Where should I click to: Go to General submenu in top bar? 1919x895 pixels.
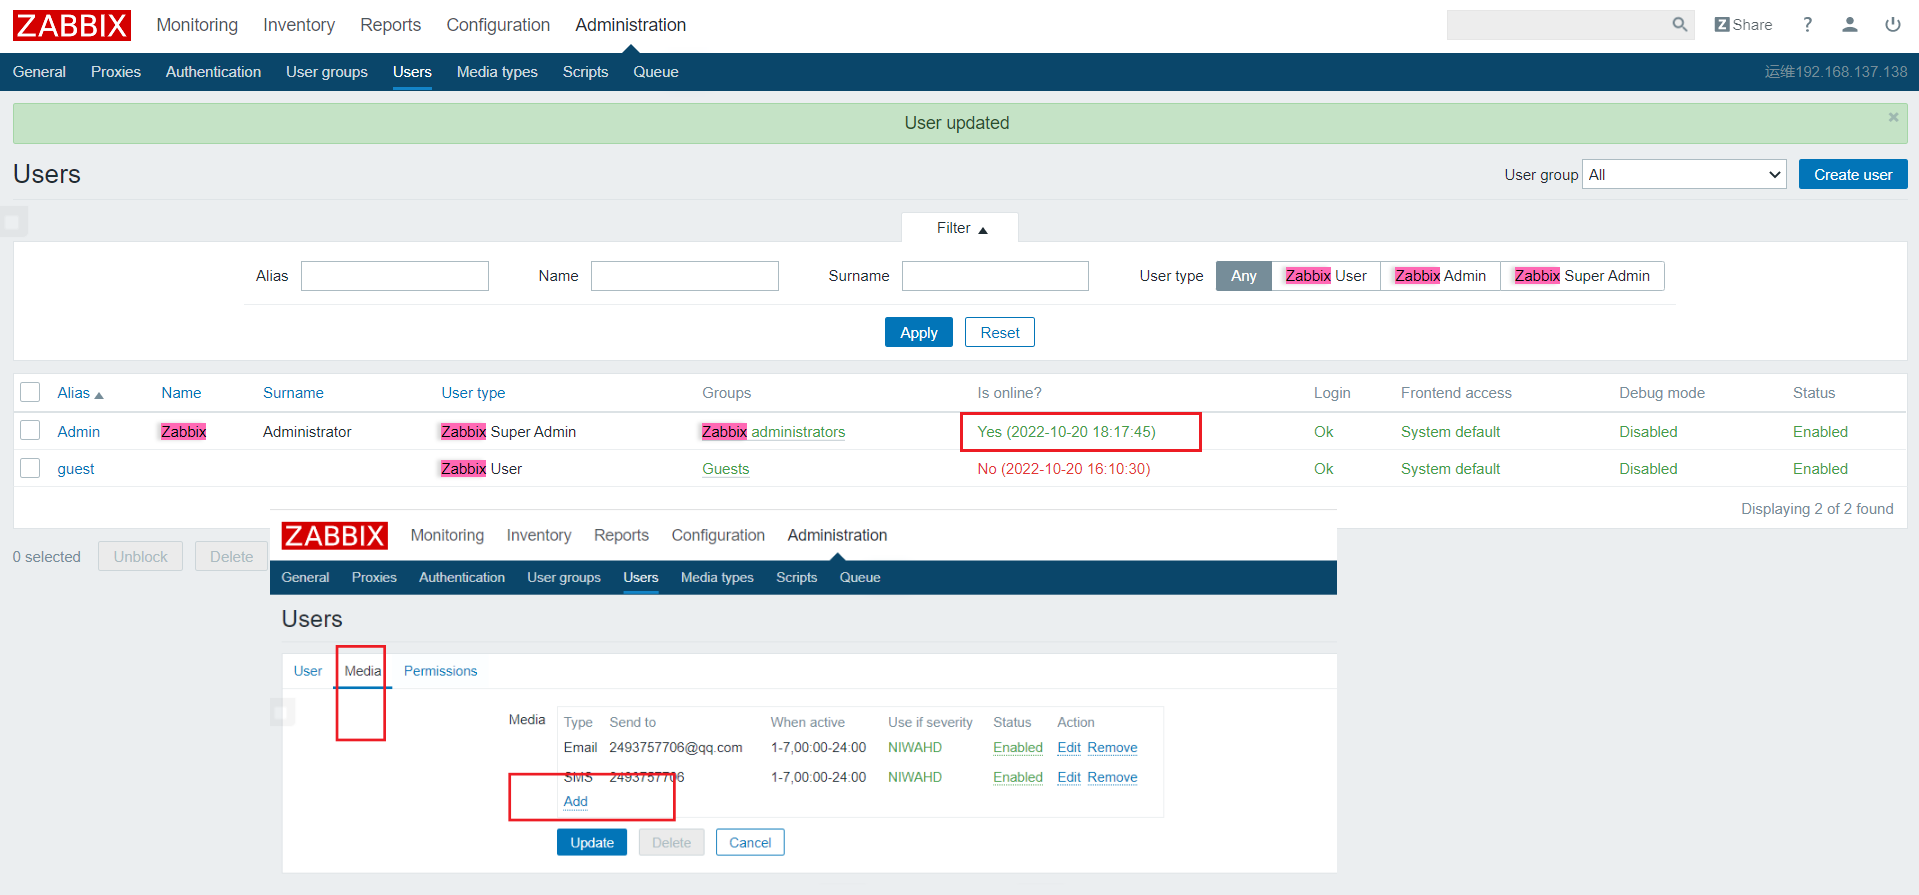[x=39, y=72]
